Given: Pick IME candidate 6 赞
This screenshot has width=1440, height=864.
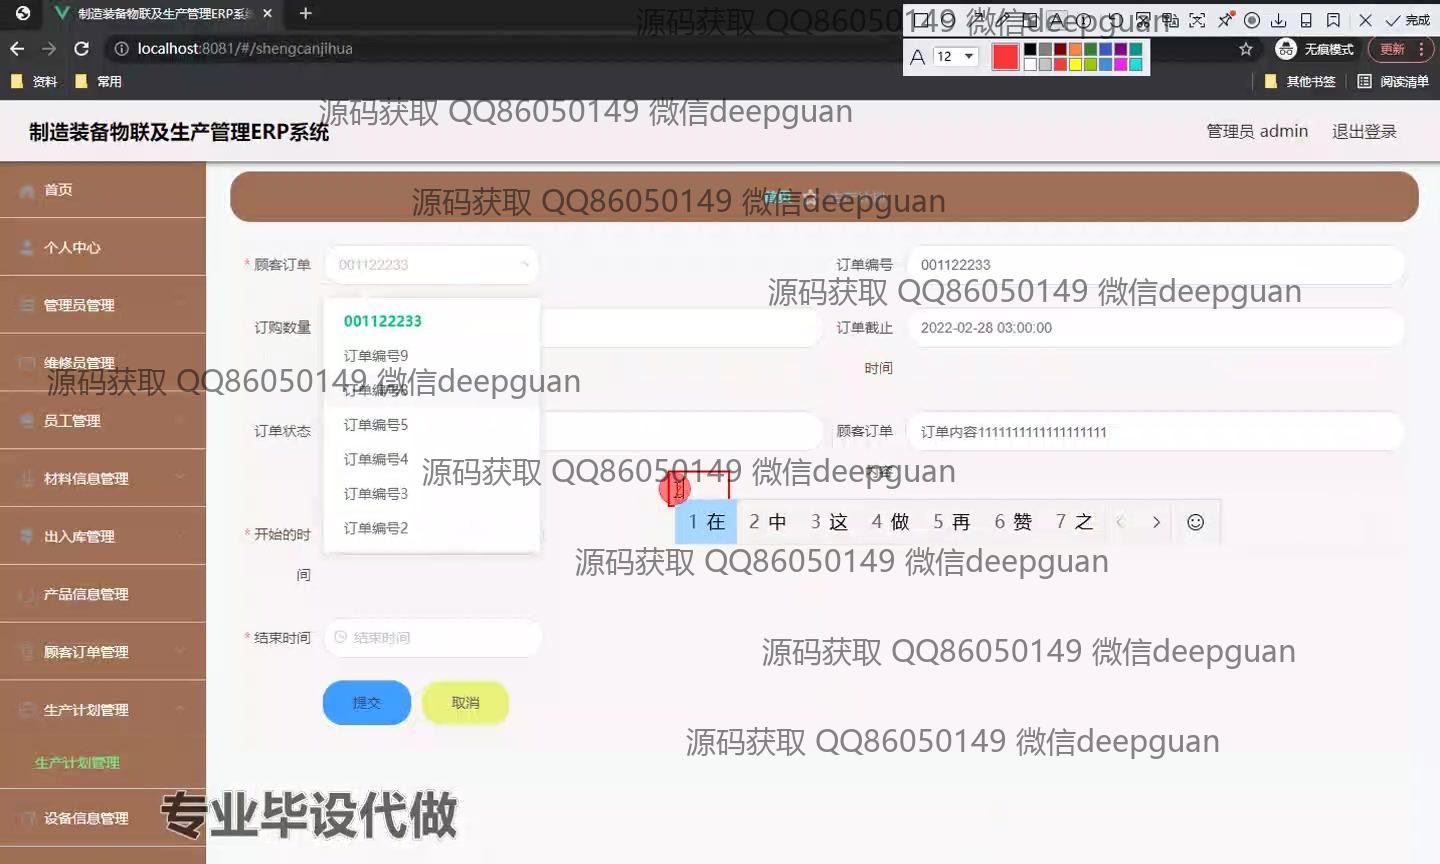Looking at the screenshot, I should click(1013, 522).
